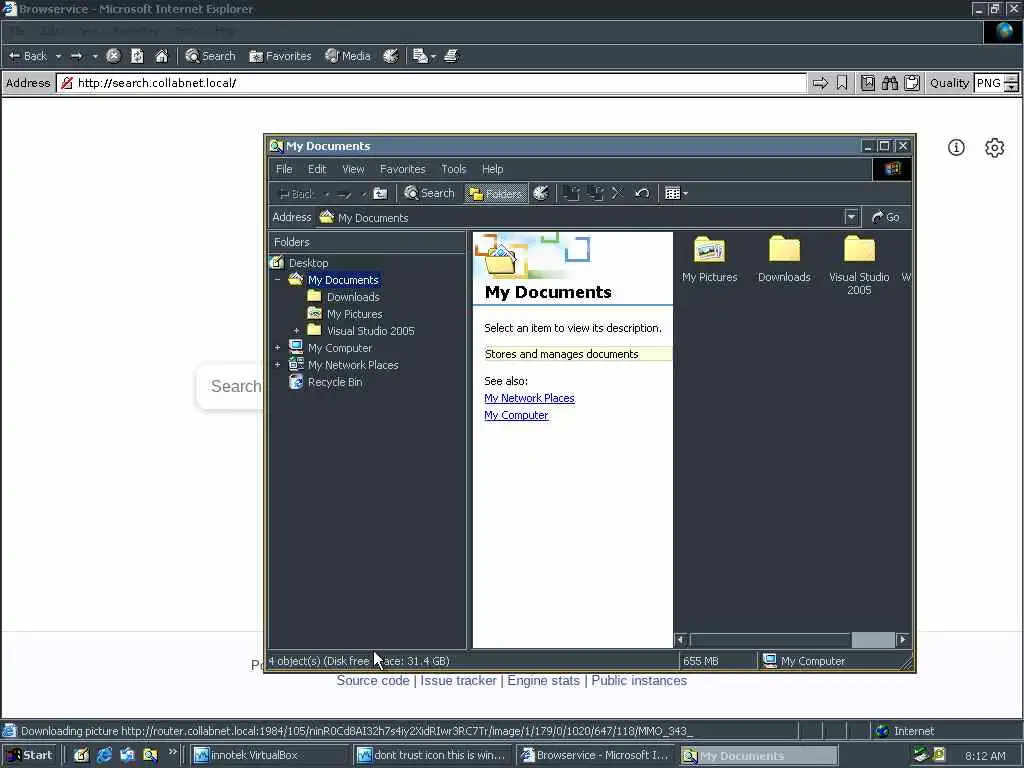
Task: Switch to 'dont trust icon' taskbar item
Action: click(431, 756)
